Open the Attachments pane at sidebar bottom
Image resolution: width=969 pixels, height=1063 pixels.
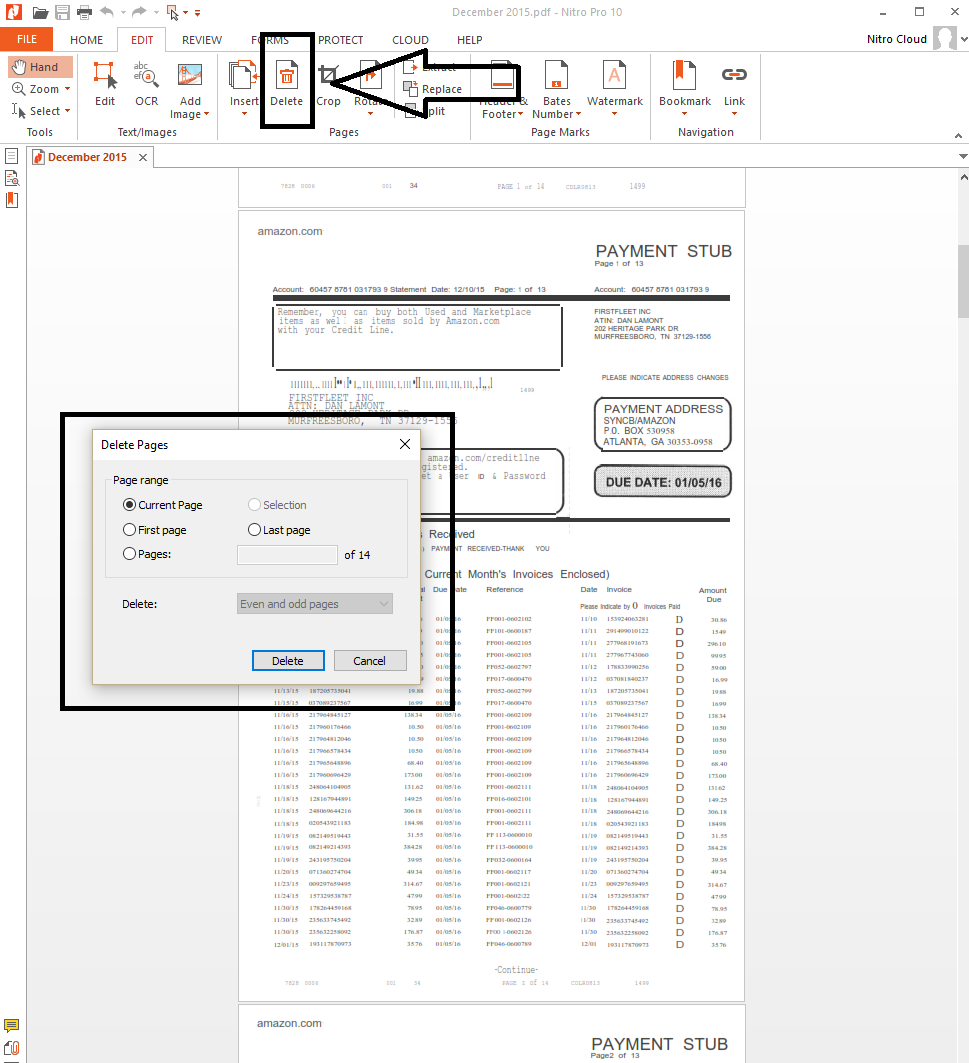[12, 1048]
